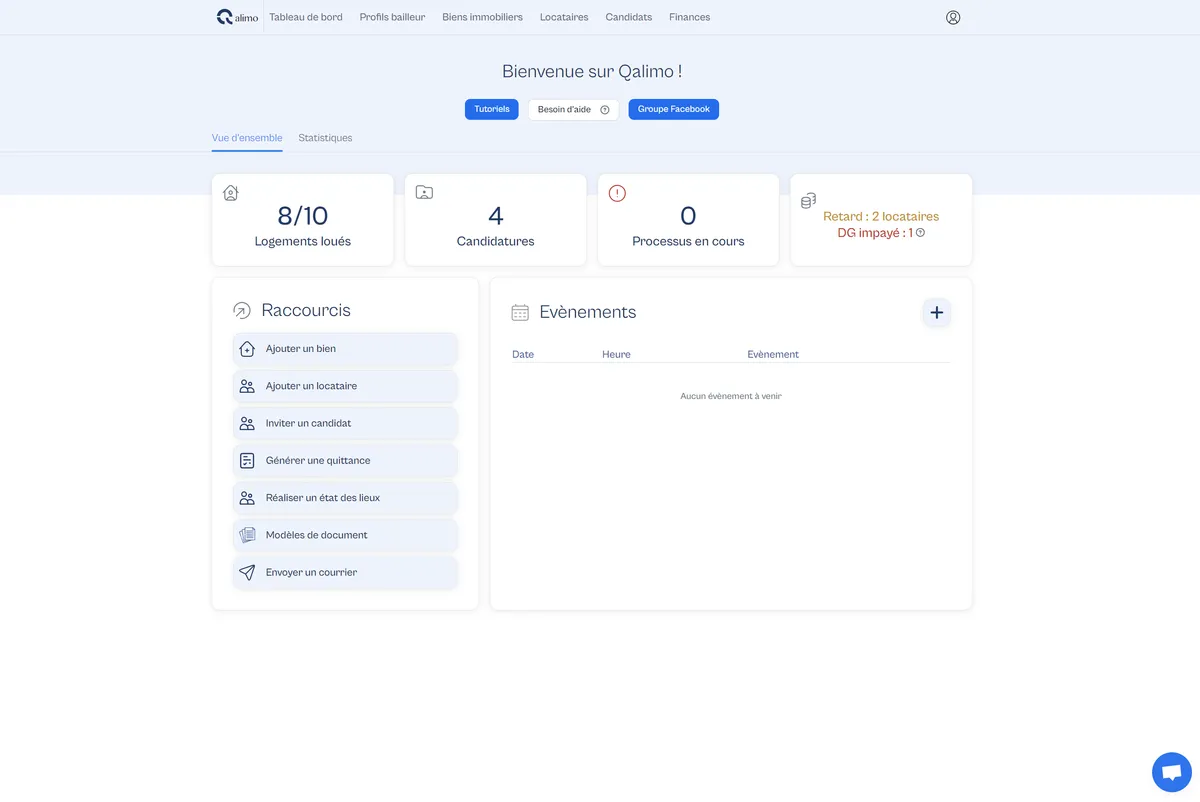Image resolution: width=1200 pixels, height=802 pixels.
Task: Click the Aucun évènement à venir message
Action: click(x=731, y=396)
